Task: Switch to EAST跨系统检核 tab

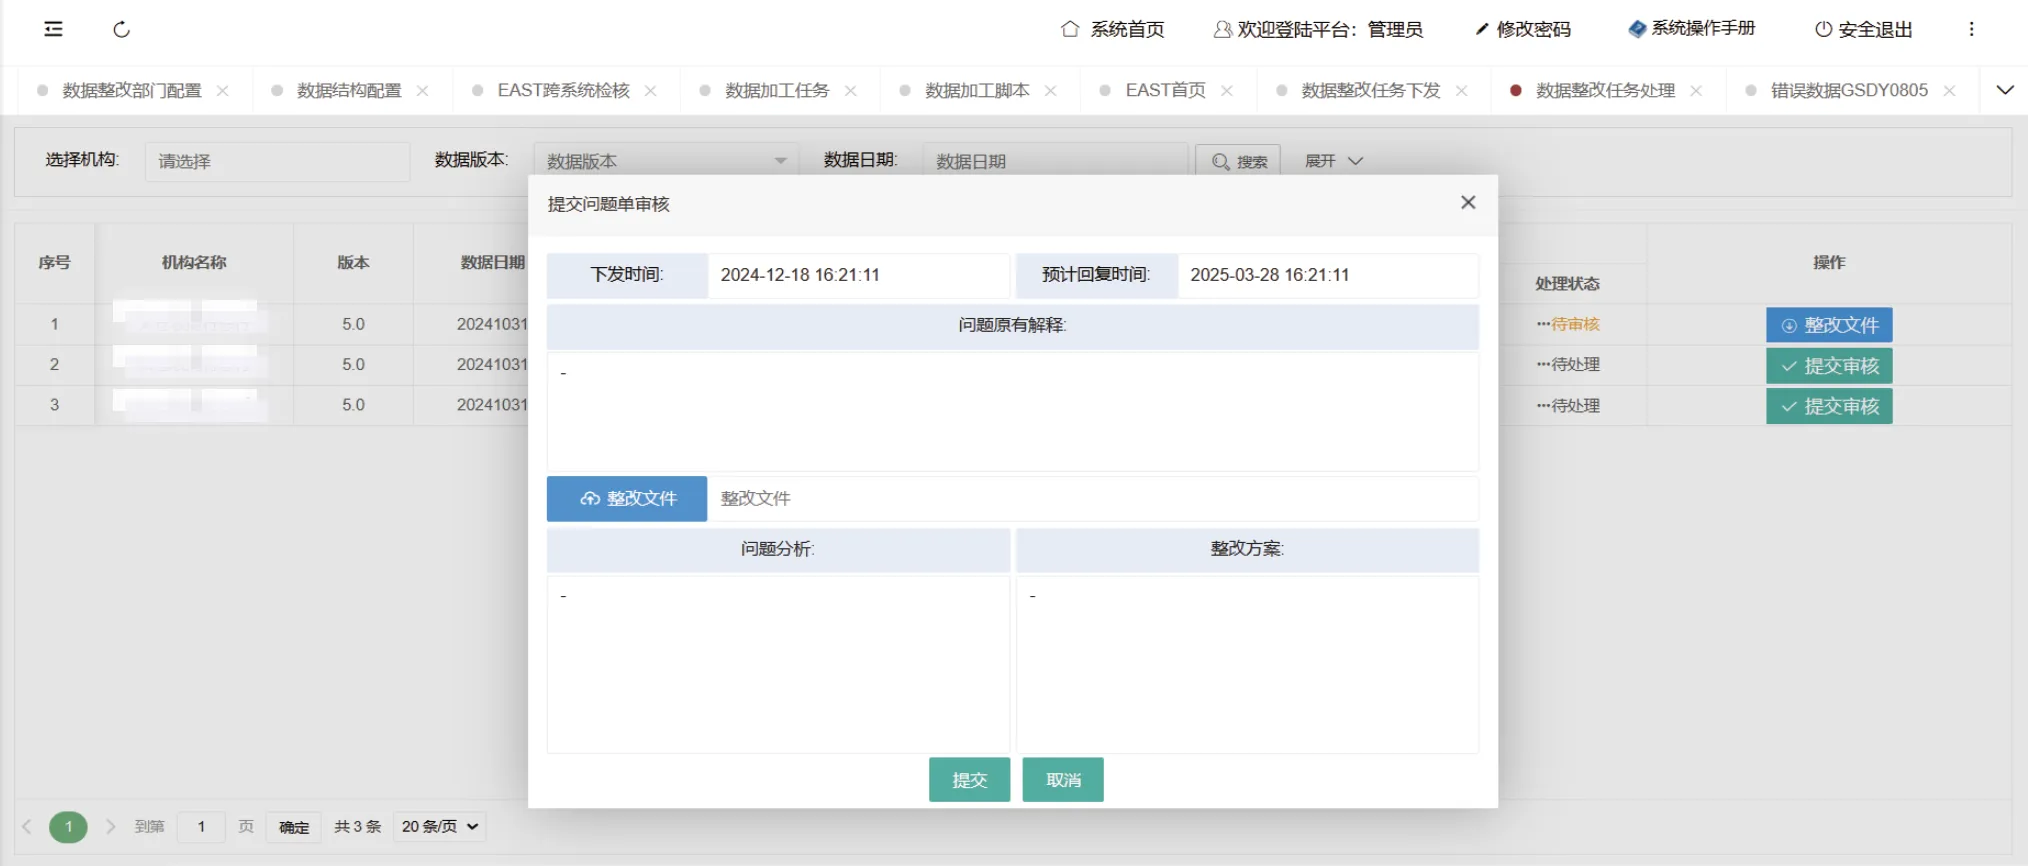Action: (563, 90)
